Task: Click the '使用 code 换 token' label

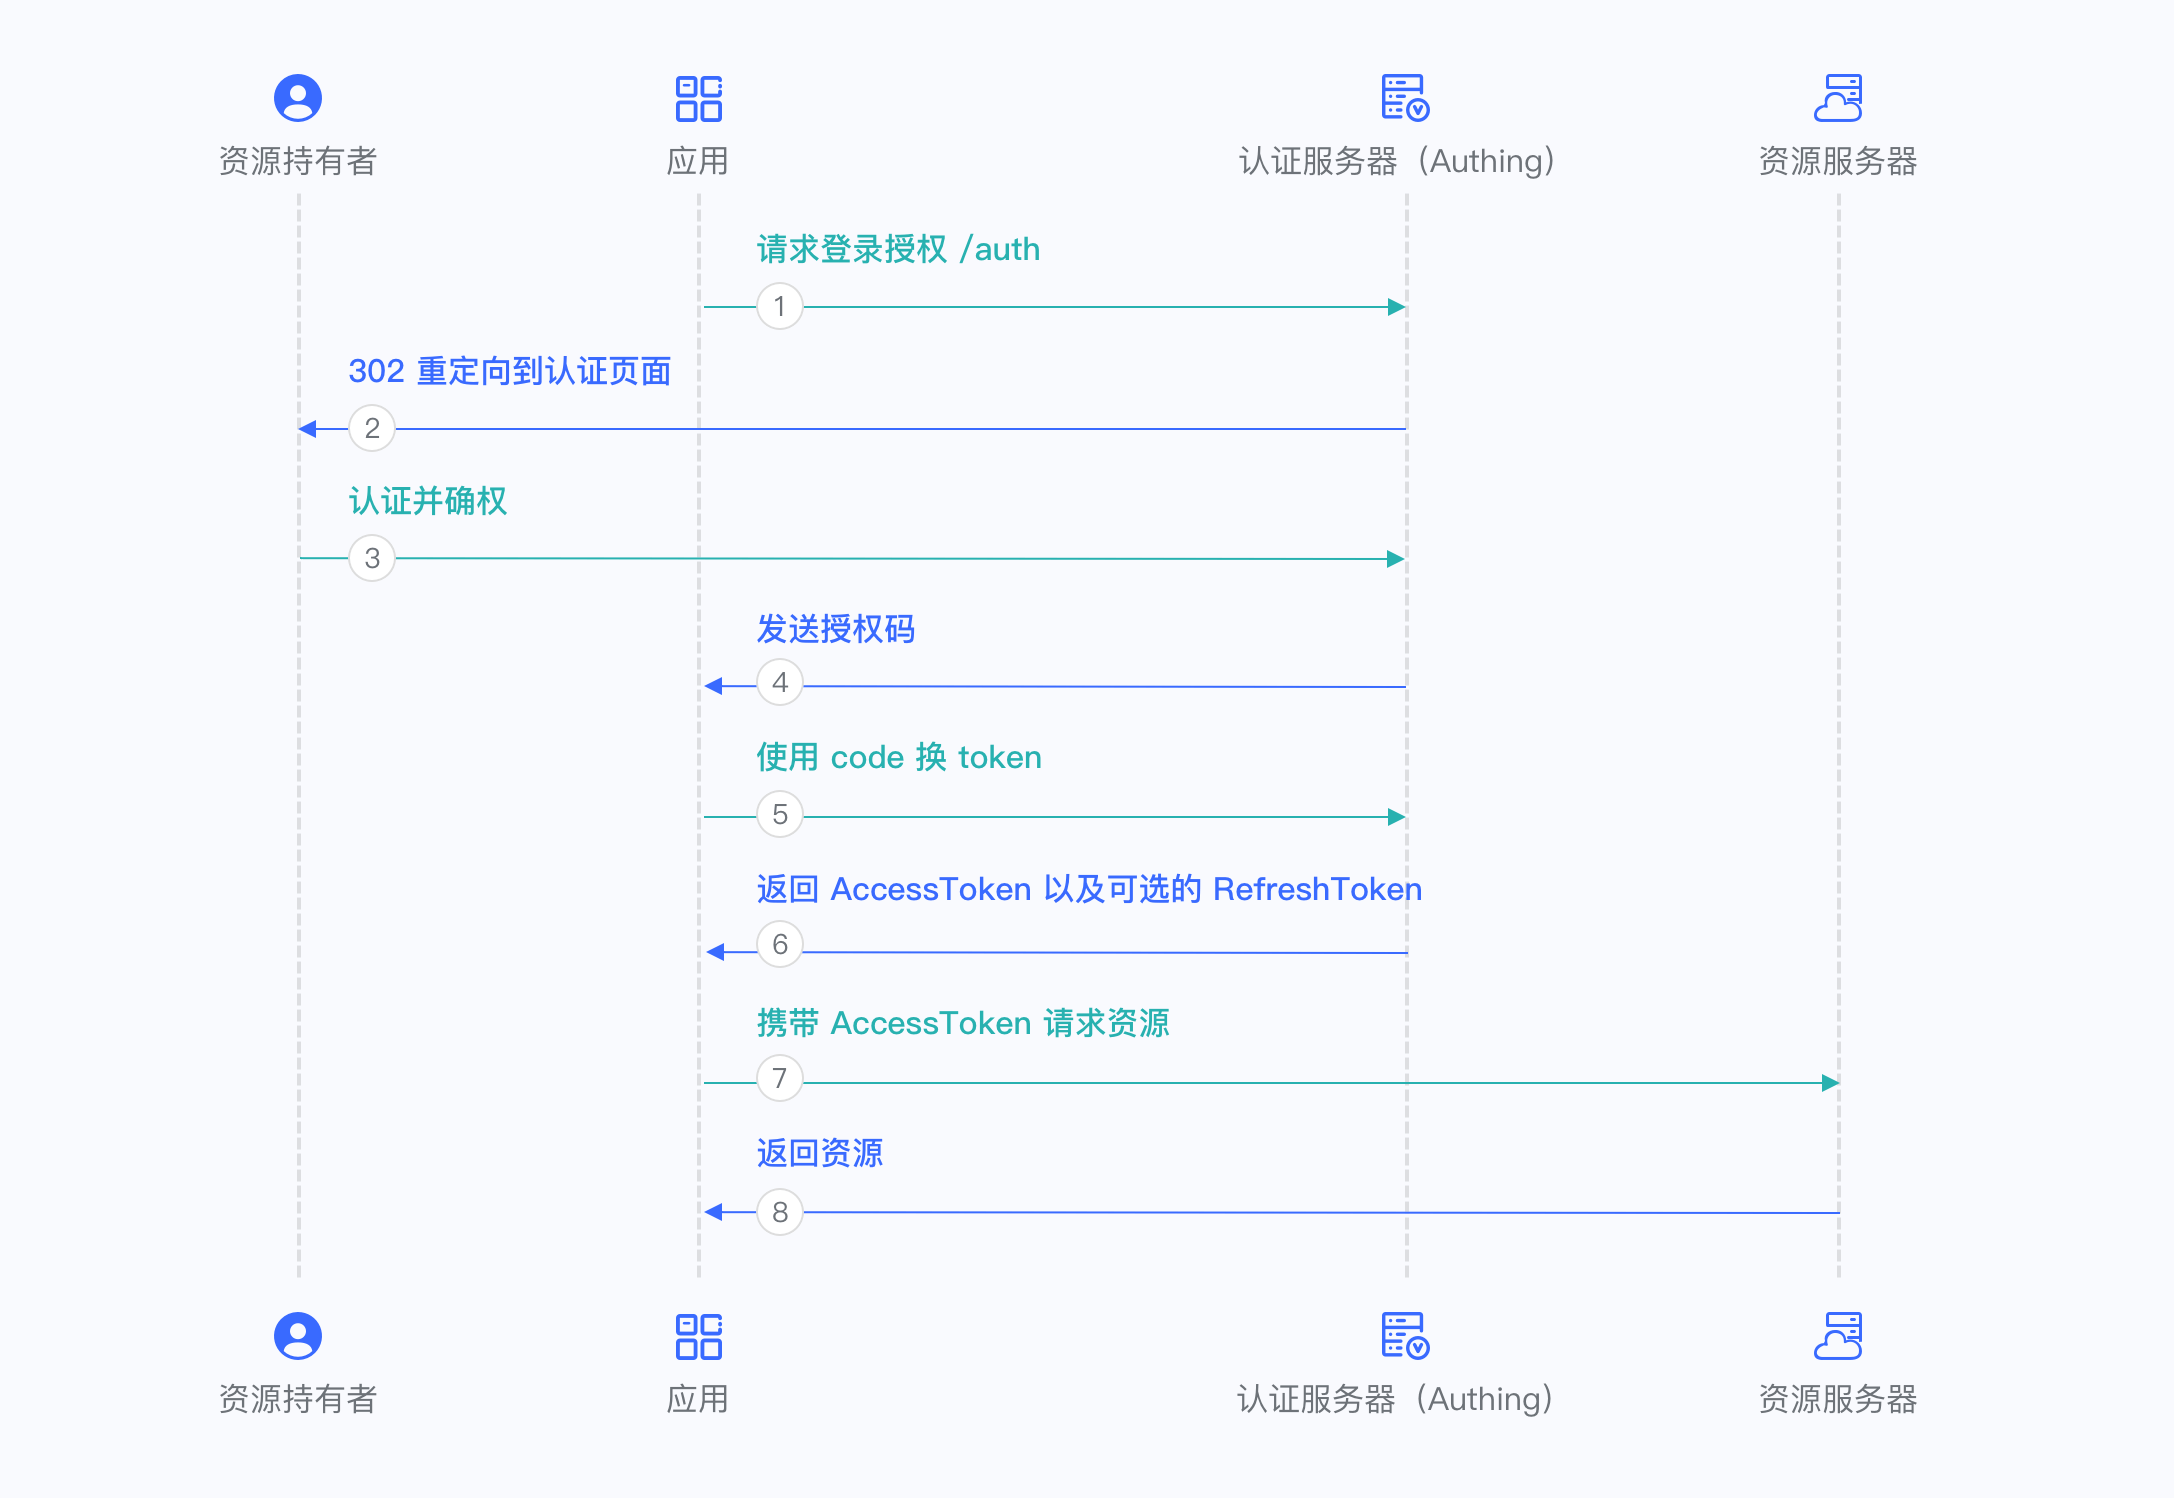Action: point(898,757)
